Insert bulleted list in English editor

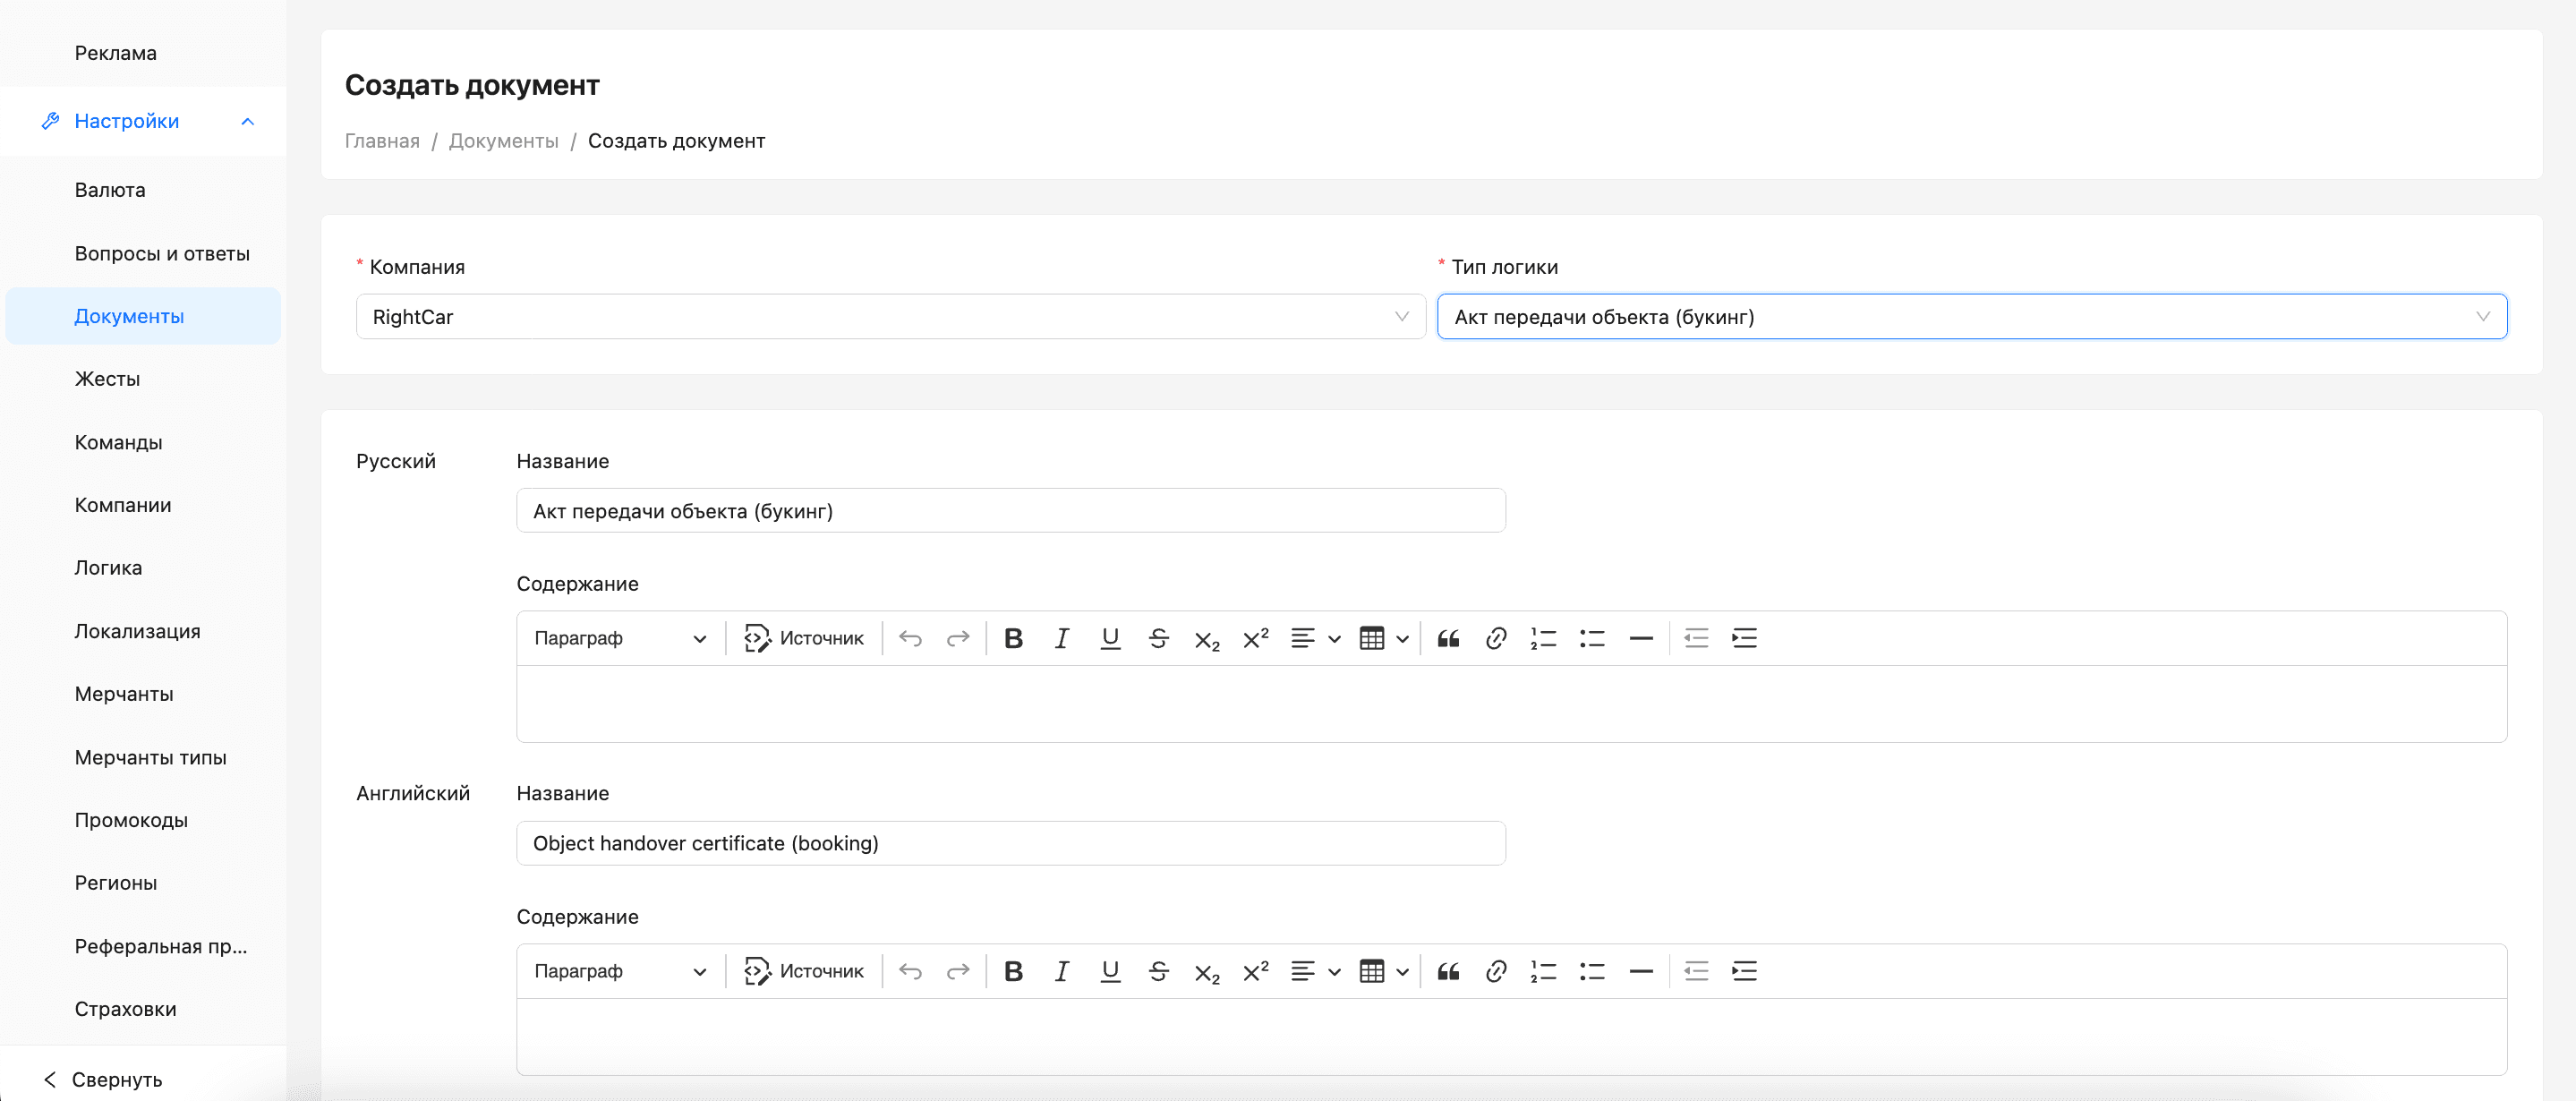click(1592, 971)
